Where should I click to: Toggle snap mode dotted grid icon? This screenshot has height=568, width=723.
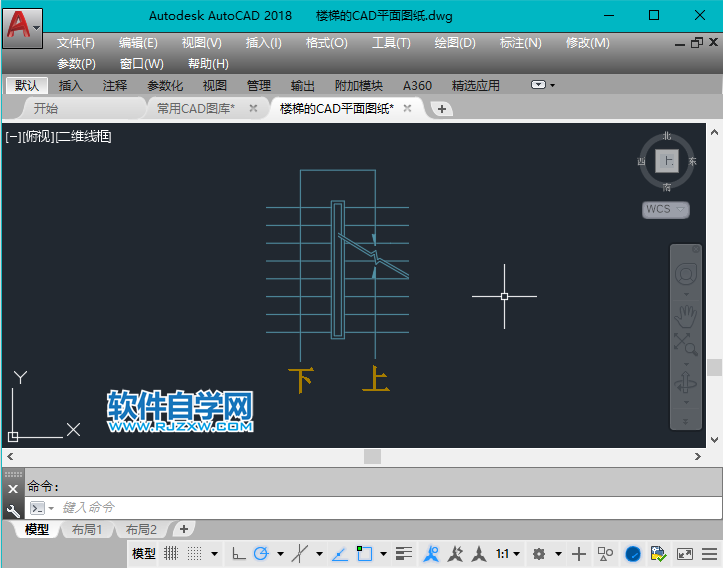[195, 553]
